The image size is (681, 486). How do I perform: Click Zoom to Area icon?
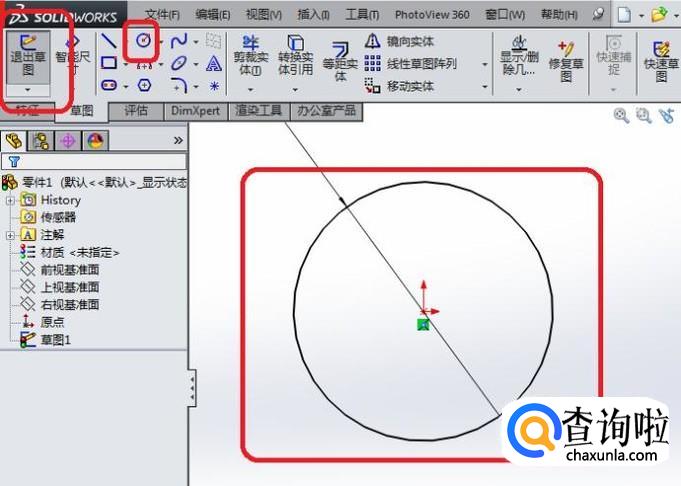coord(644,116)
